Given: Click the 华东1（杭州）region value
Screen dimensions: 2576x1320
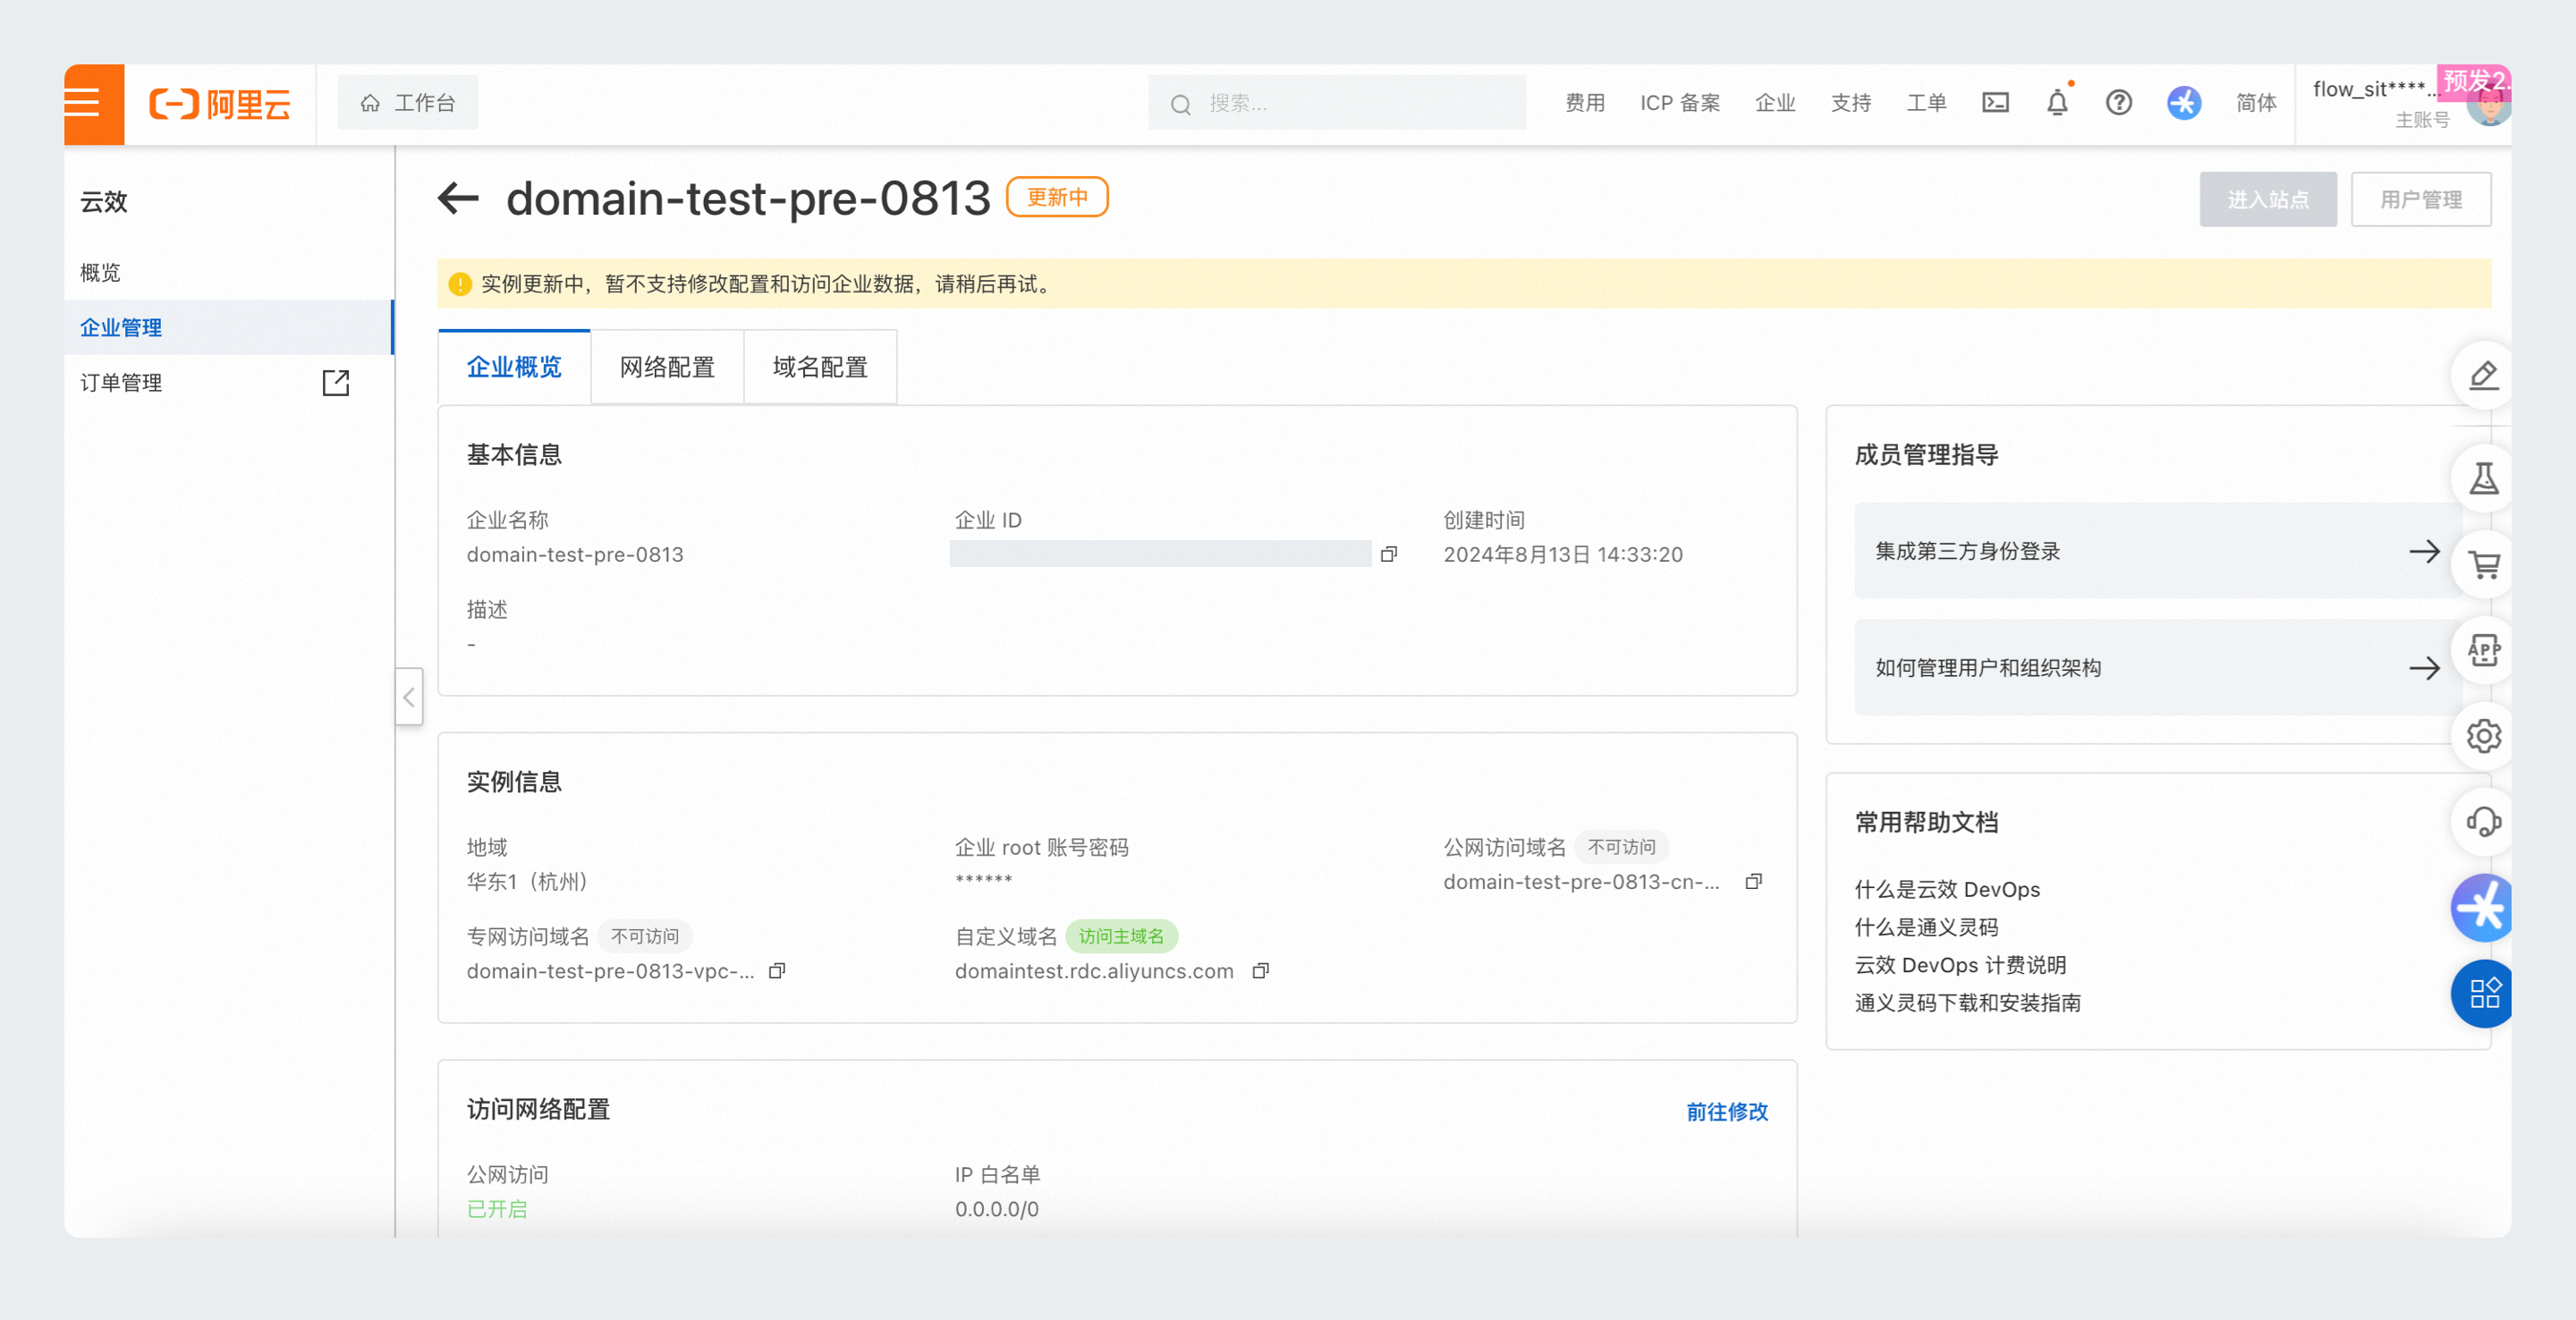Looking at the screenshot, I should click(x=527, y=881).
